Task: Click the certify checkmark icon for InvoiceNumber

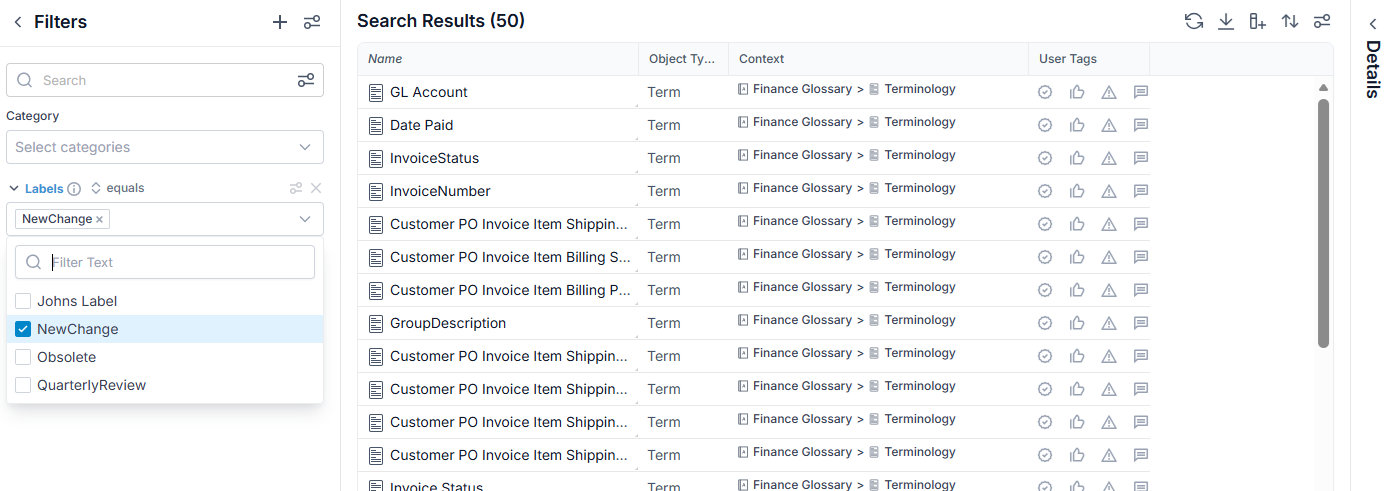Action: [x=1045, y=191]
